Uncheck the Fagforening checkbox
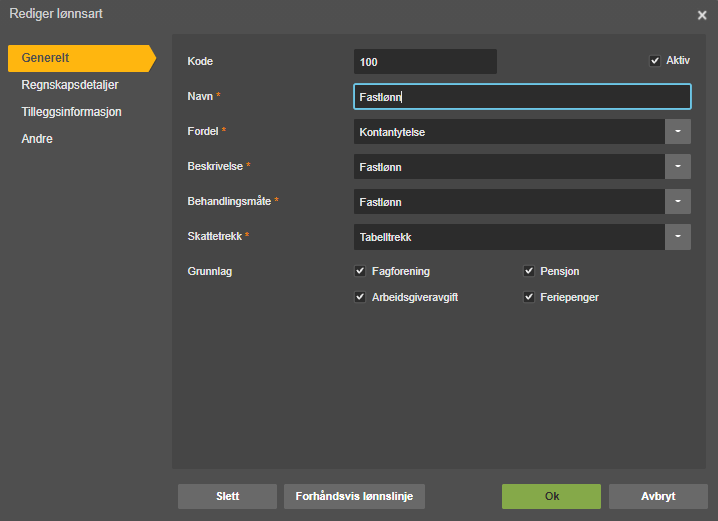This screenshot has width=718, height=521. click(x=360, y=271)
